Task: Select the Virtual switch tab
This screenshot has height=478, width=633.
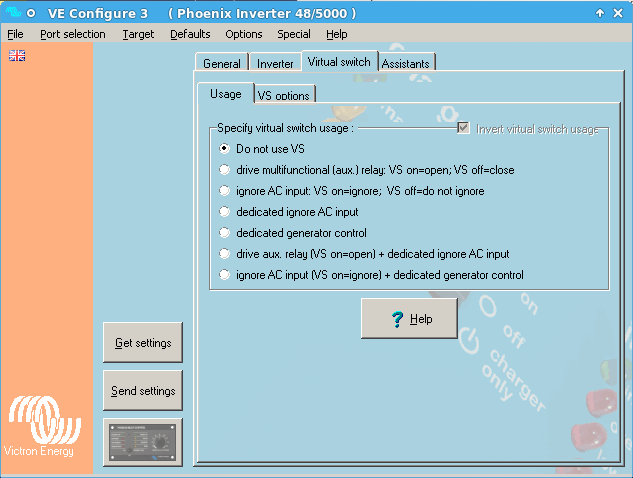Action: pos(339,62)
